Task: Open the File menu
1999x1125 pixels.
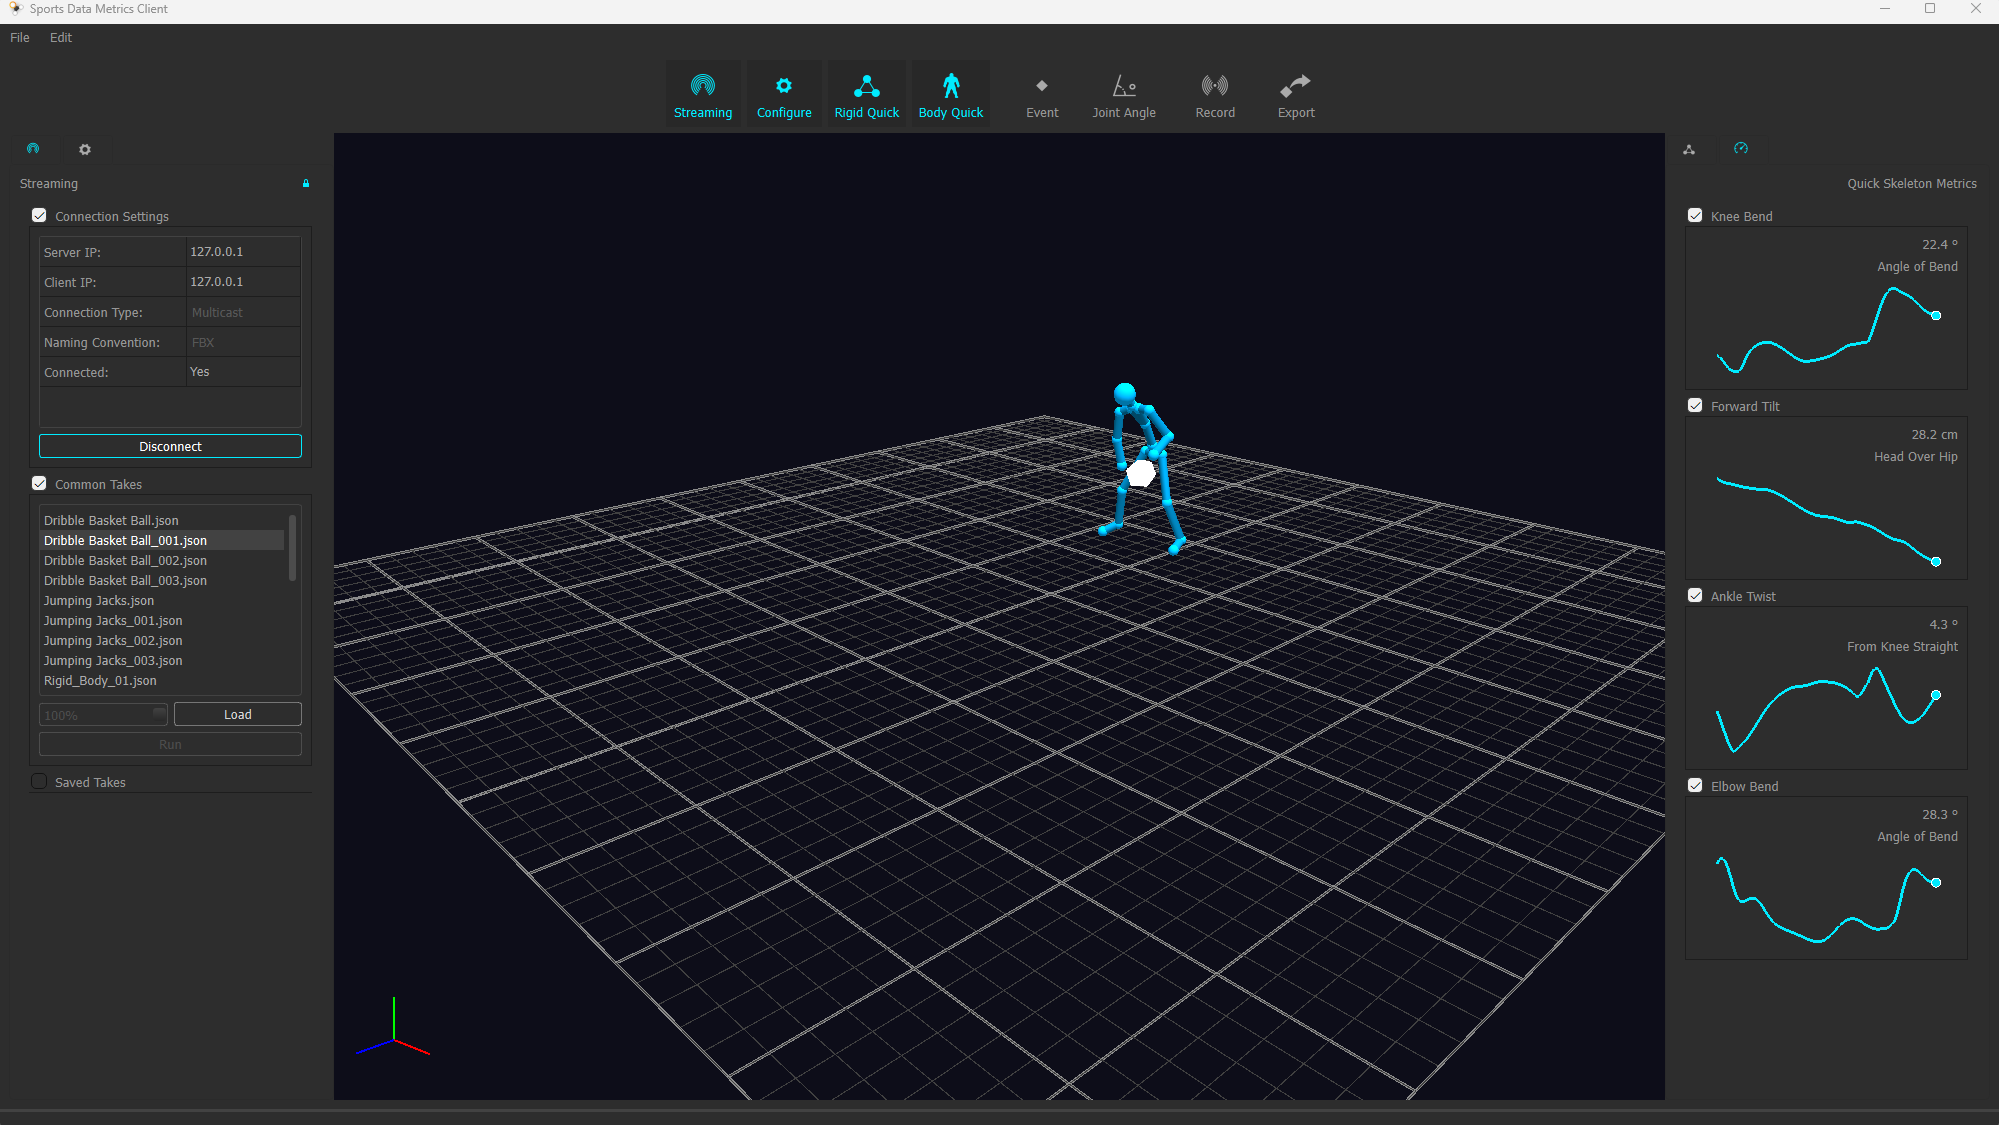Action: click(x=20, y=38)
